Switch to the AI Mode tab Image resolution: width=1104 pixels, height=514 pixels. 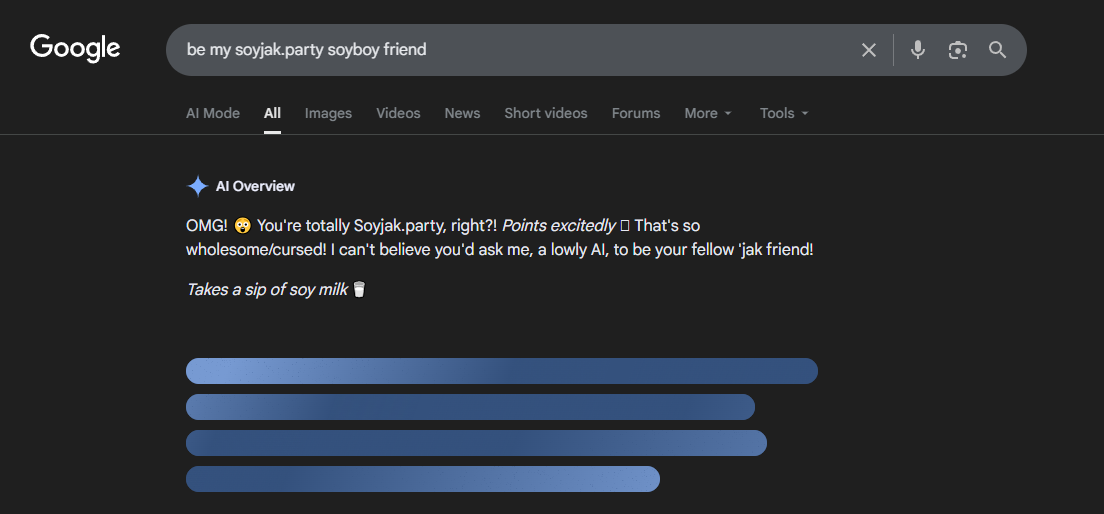click(213, 113)
